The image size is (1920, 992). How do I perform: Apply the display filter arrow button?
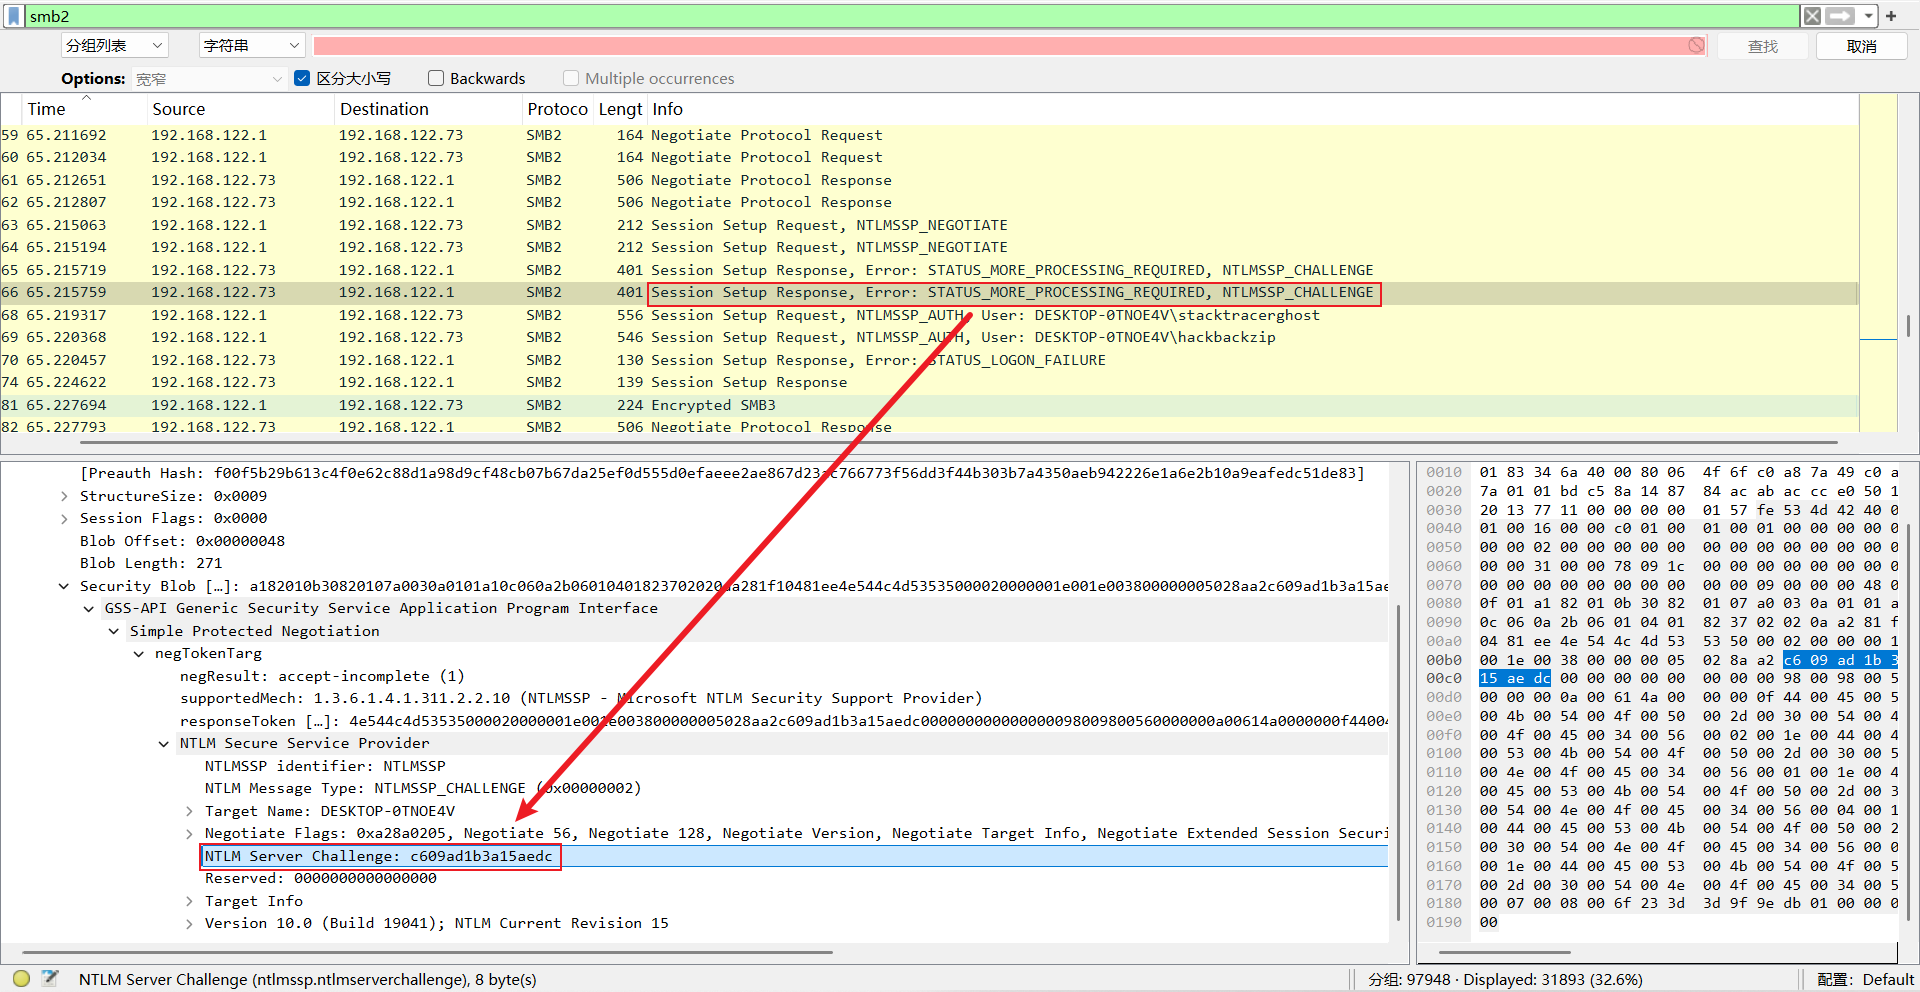tap(1840, 16)
